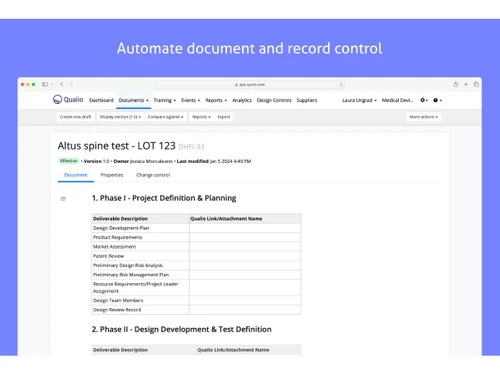Click Resource Requirements/Project Leader Assignment row
Viewport: 500px width, 375px height.
196,287
